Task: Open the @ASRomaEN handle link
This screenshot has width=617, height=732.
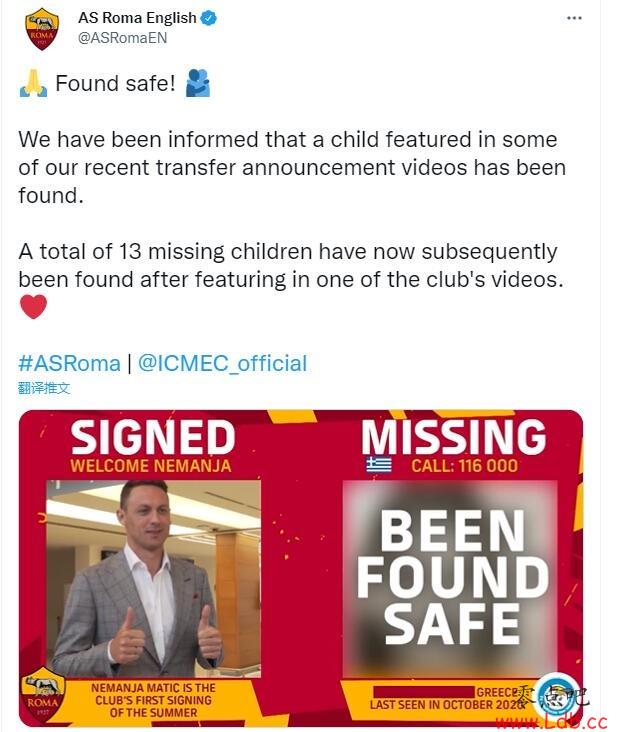Action: point(122,38)
